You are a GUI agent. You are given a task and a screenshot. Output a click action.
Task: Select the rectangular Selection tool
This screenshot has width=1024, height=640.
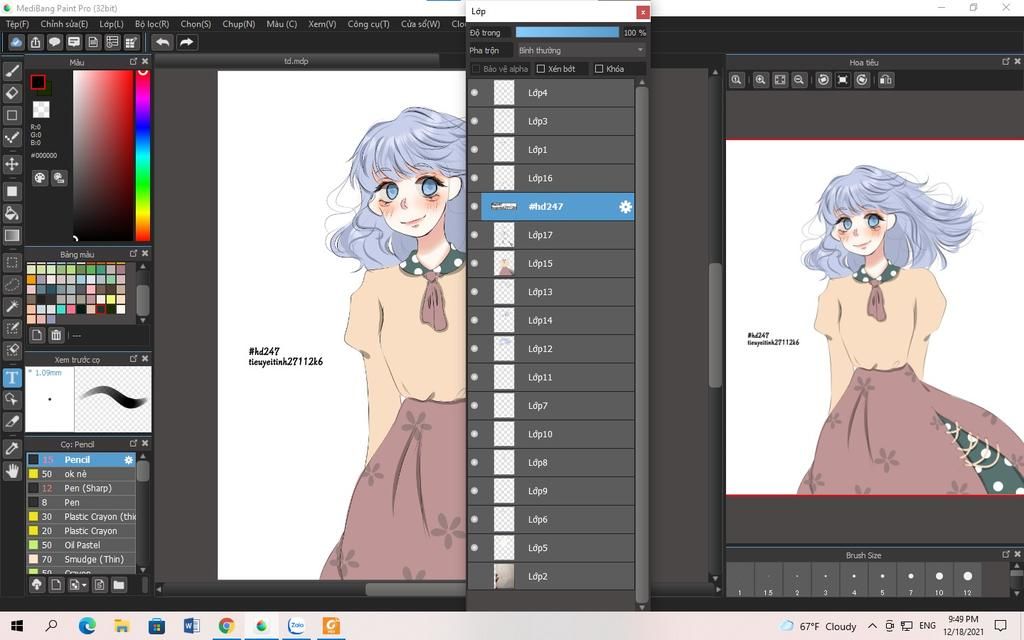click(x=12, y=263)
